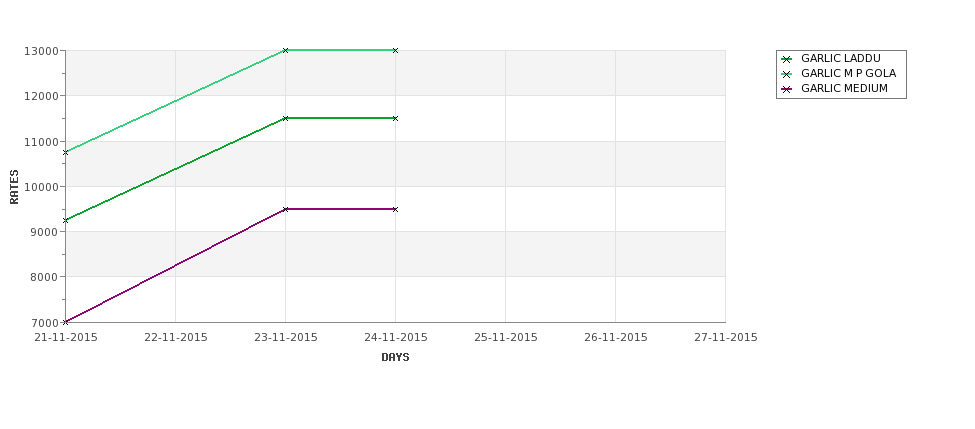Screen dimensions: 975x429
Task: Click the DAYS axis title
Action: click(395, 358)
